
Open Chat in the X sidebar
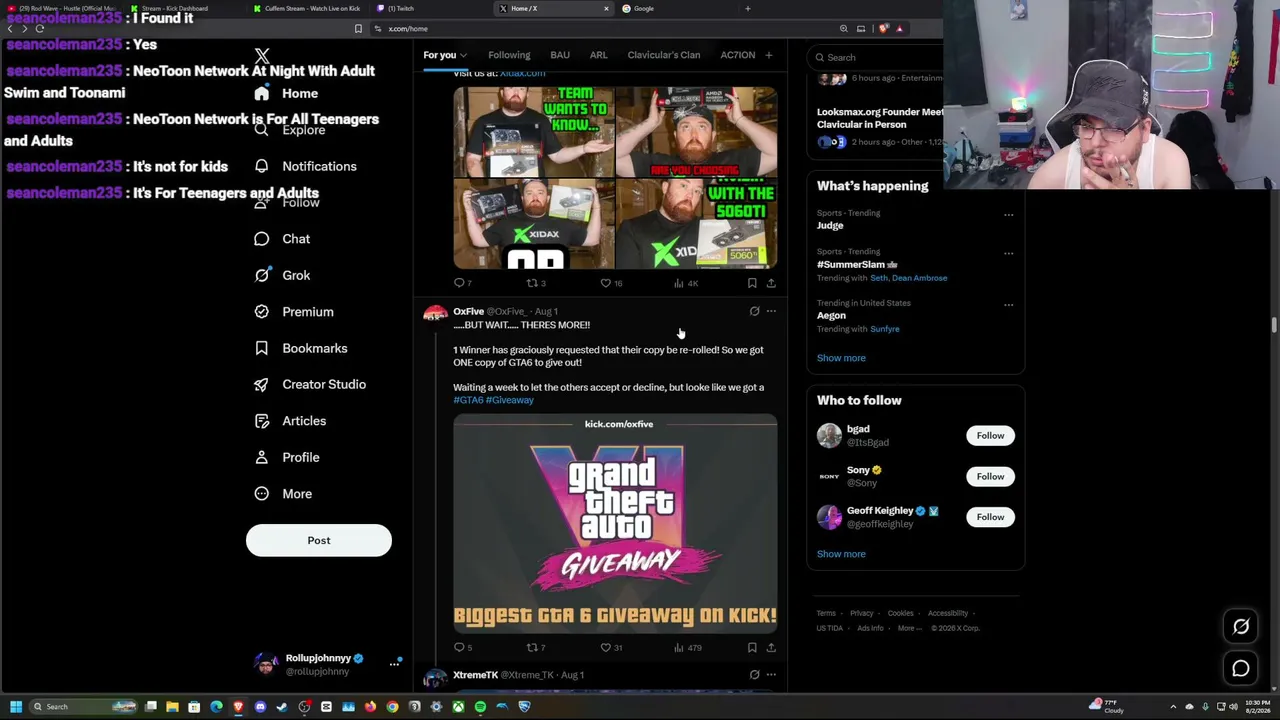pos(283,239)
